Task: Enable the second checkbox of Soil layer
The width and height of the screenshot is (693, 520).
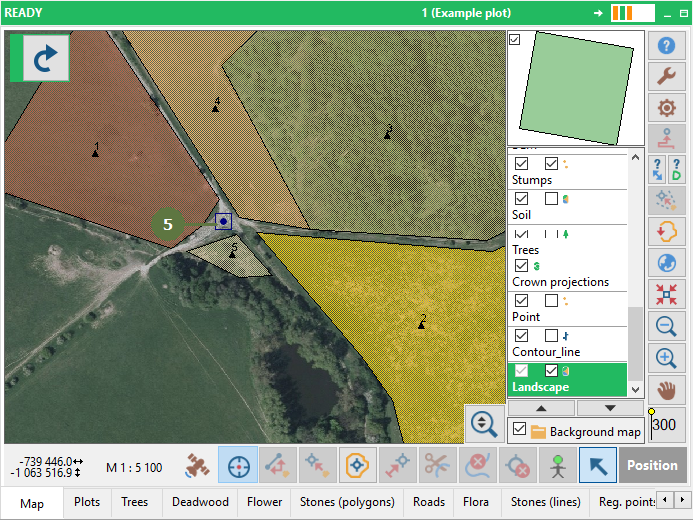Action: click(x=551, y=198)
